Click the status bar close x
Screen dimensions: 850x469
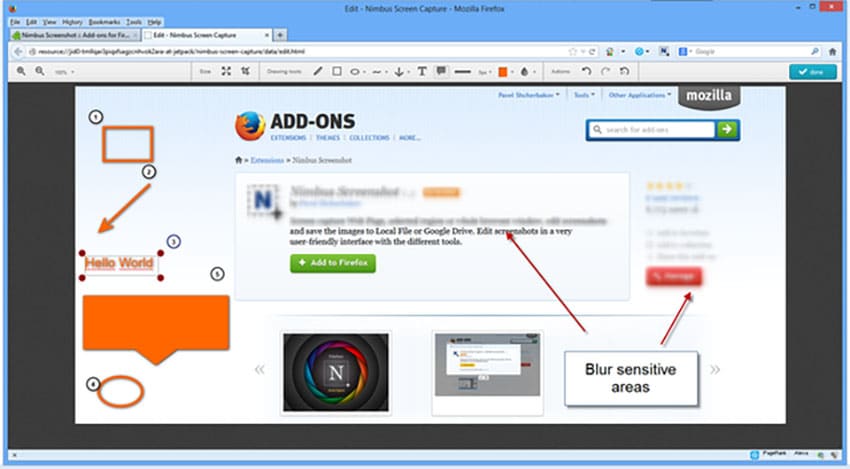coord(14,455)
